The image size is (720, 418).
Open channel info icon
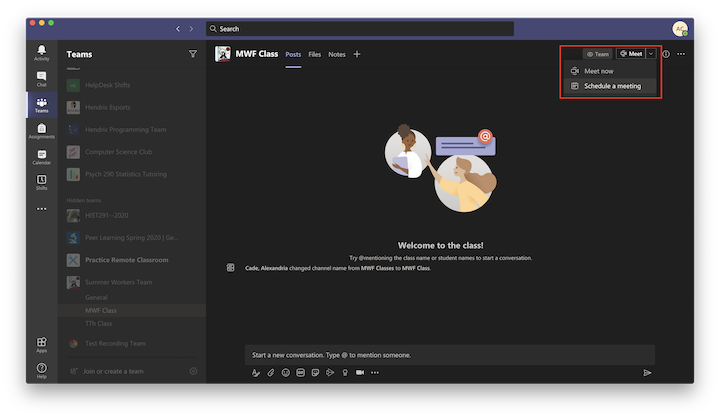pos(666,54)
